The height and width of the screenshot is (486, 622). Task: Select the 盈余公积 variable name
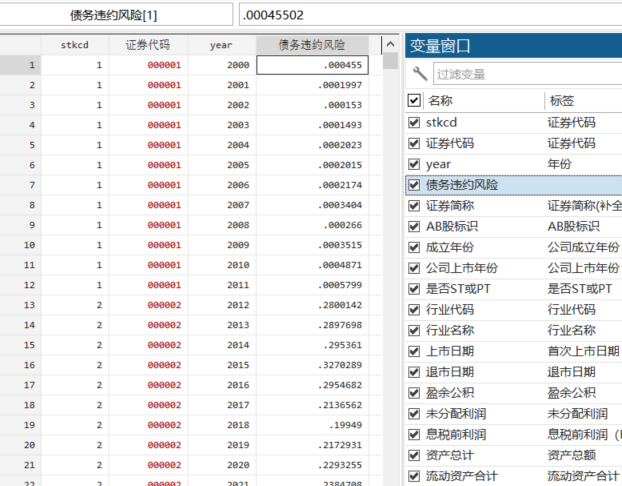[x=450, y=393]
